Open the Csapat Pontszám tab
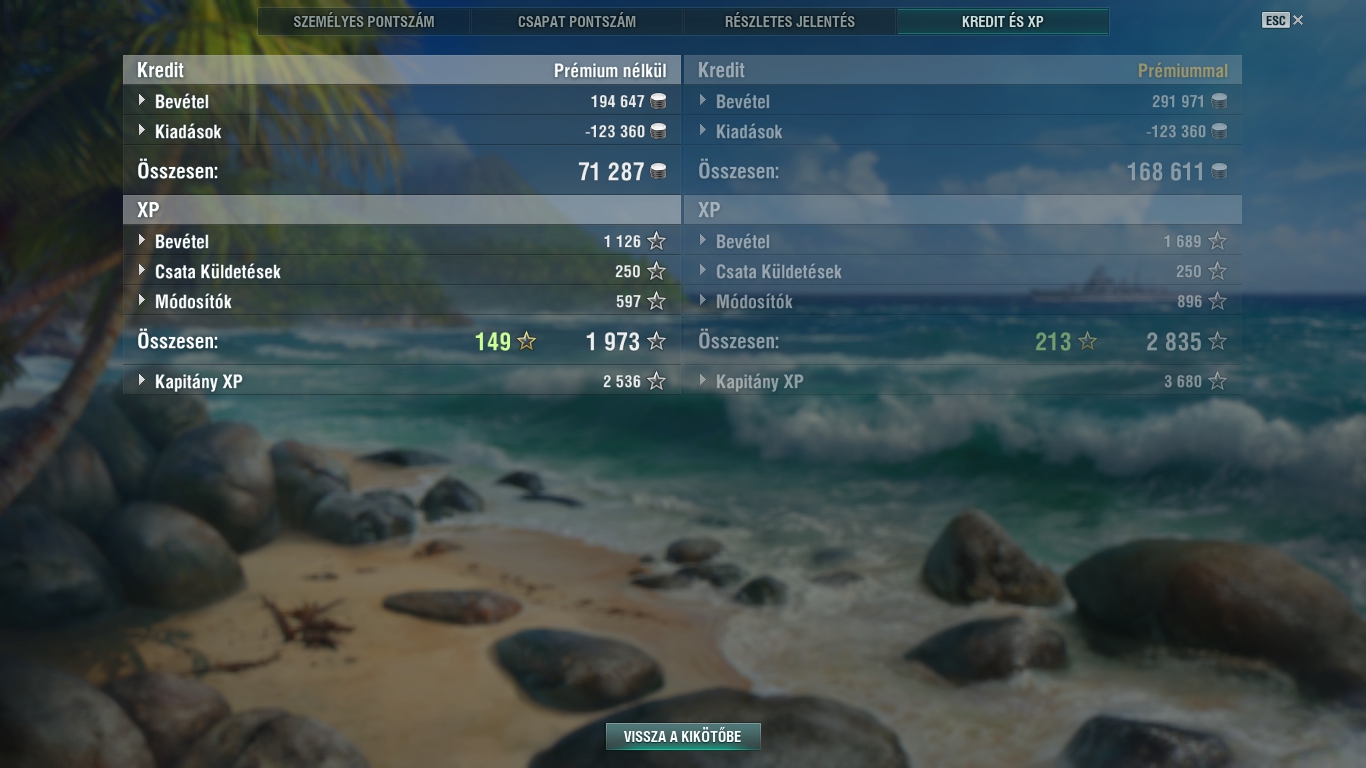1366x768 pixels. (577, 21)
